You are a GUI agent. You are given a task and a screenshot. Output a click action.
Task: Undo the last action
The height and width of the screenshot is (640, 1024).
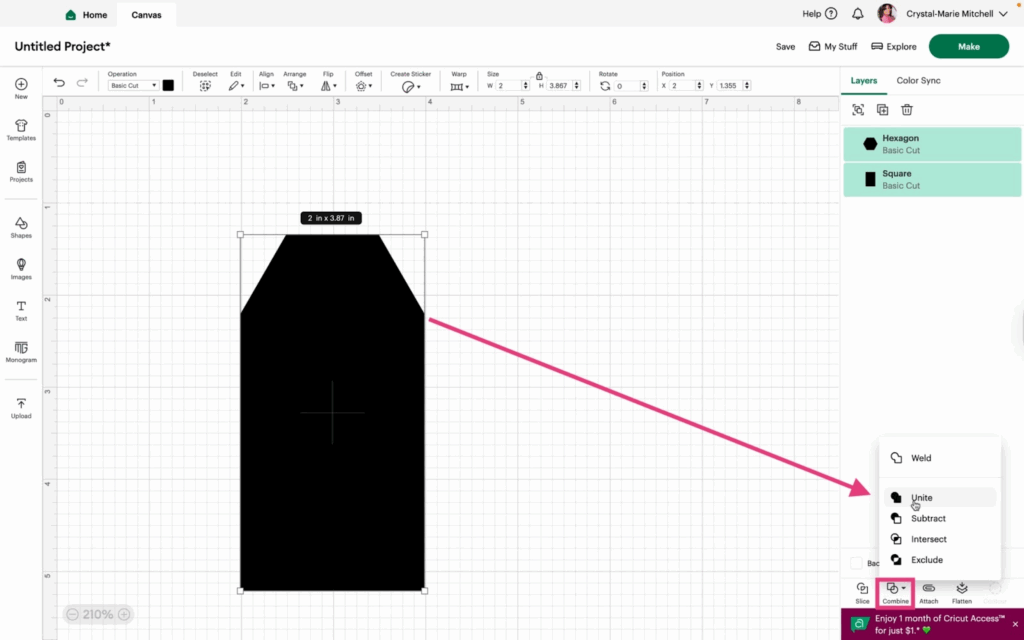coord(59,82)
